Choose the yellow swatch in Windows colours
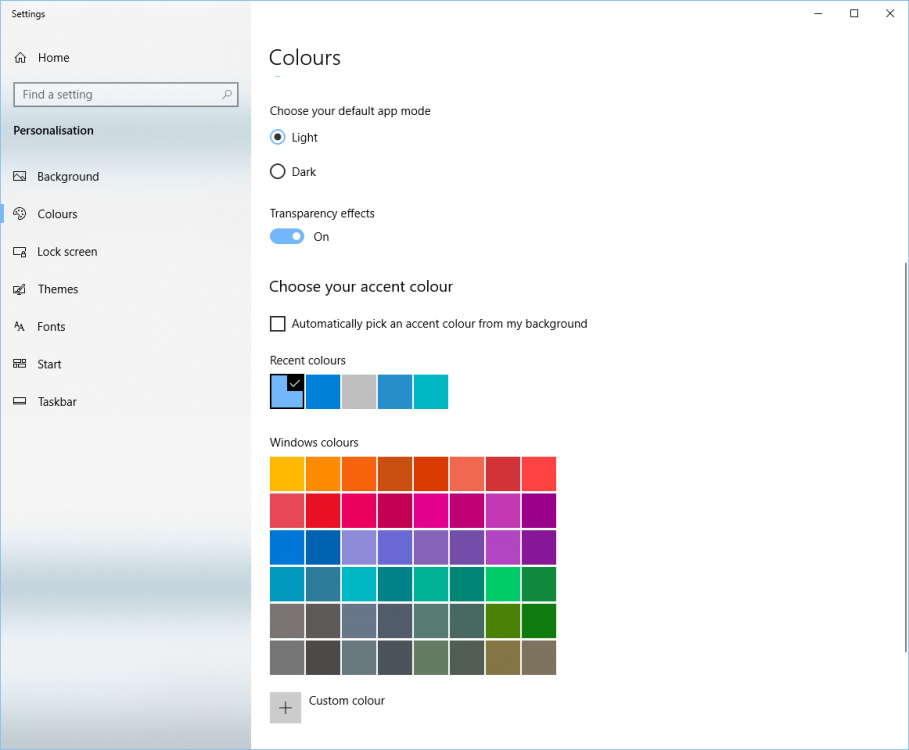The image size is (909, 750). (287, 474)
